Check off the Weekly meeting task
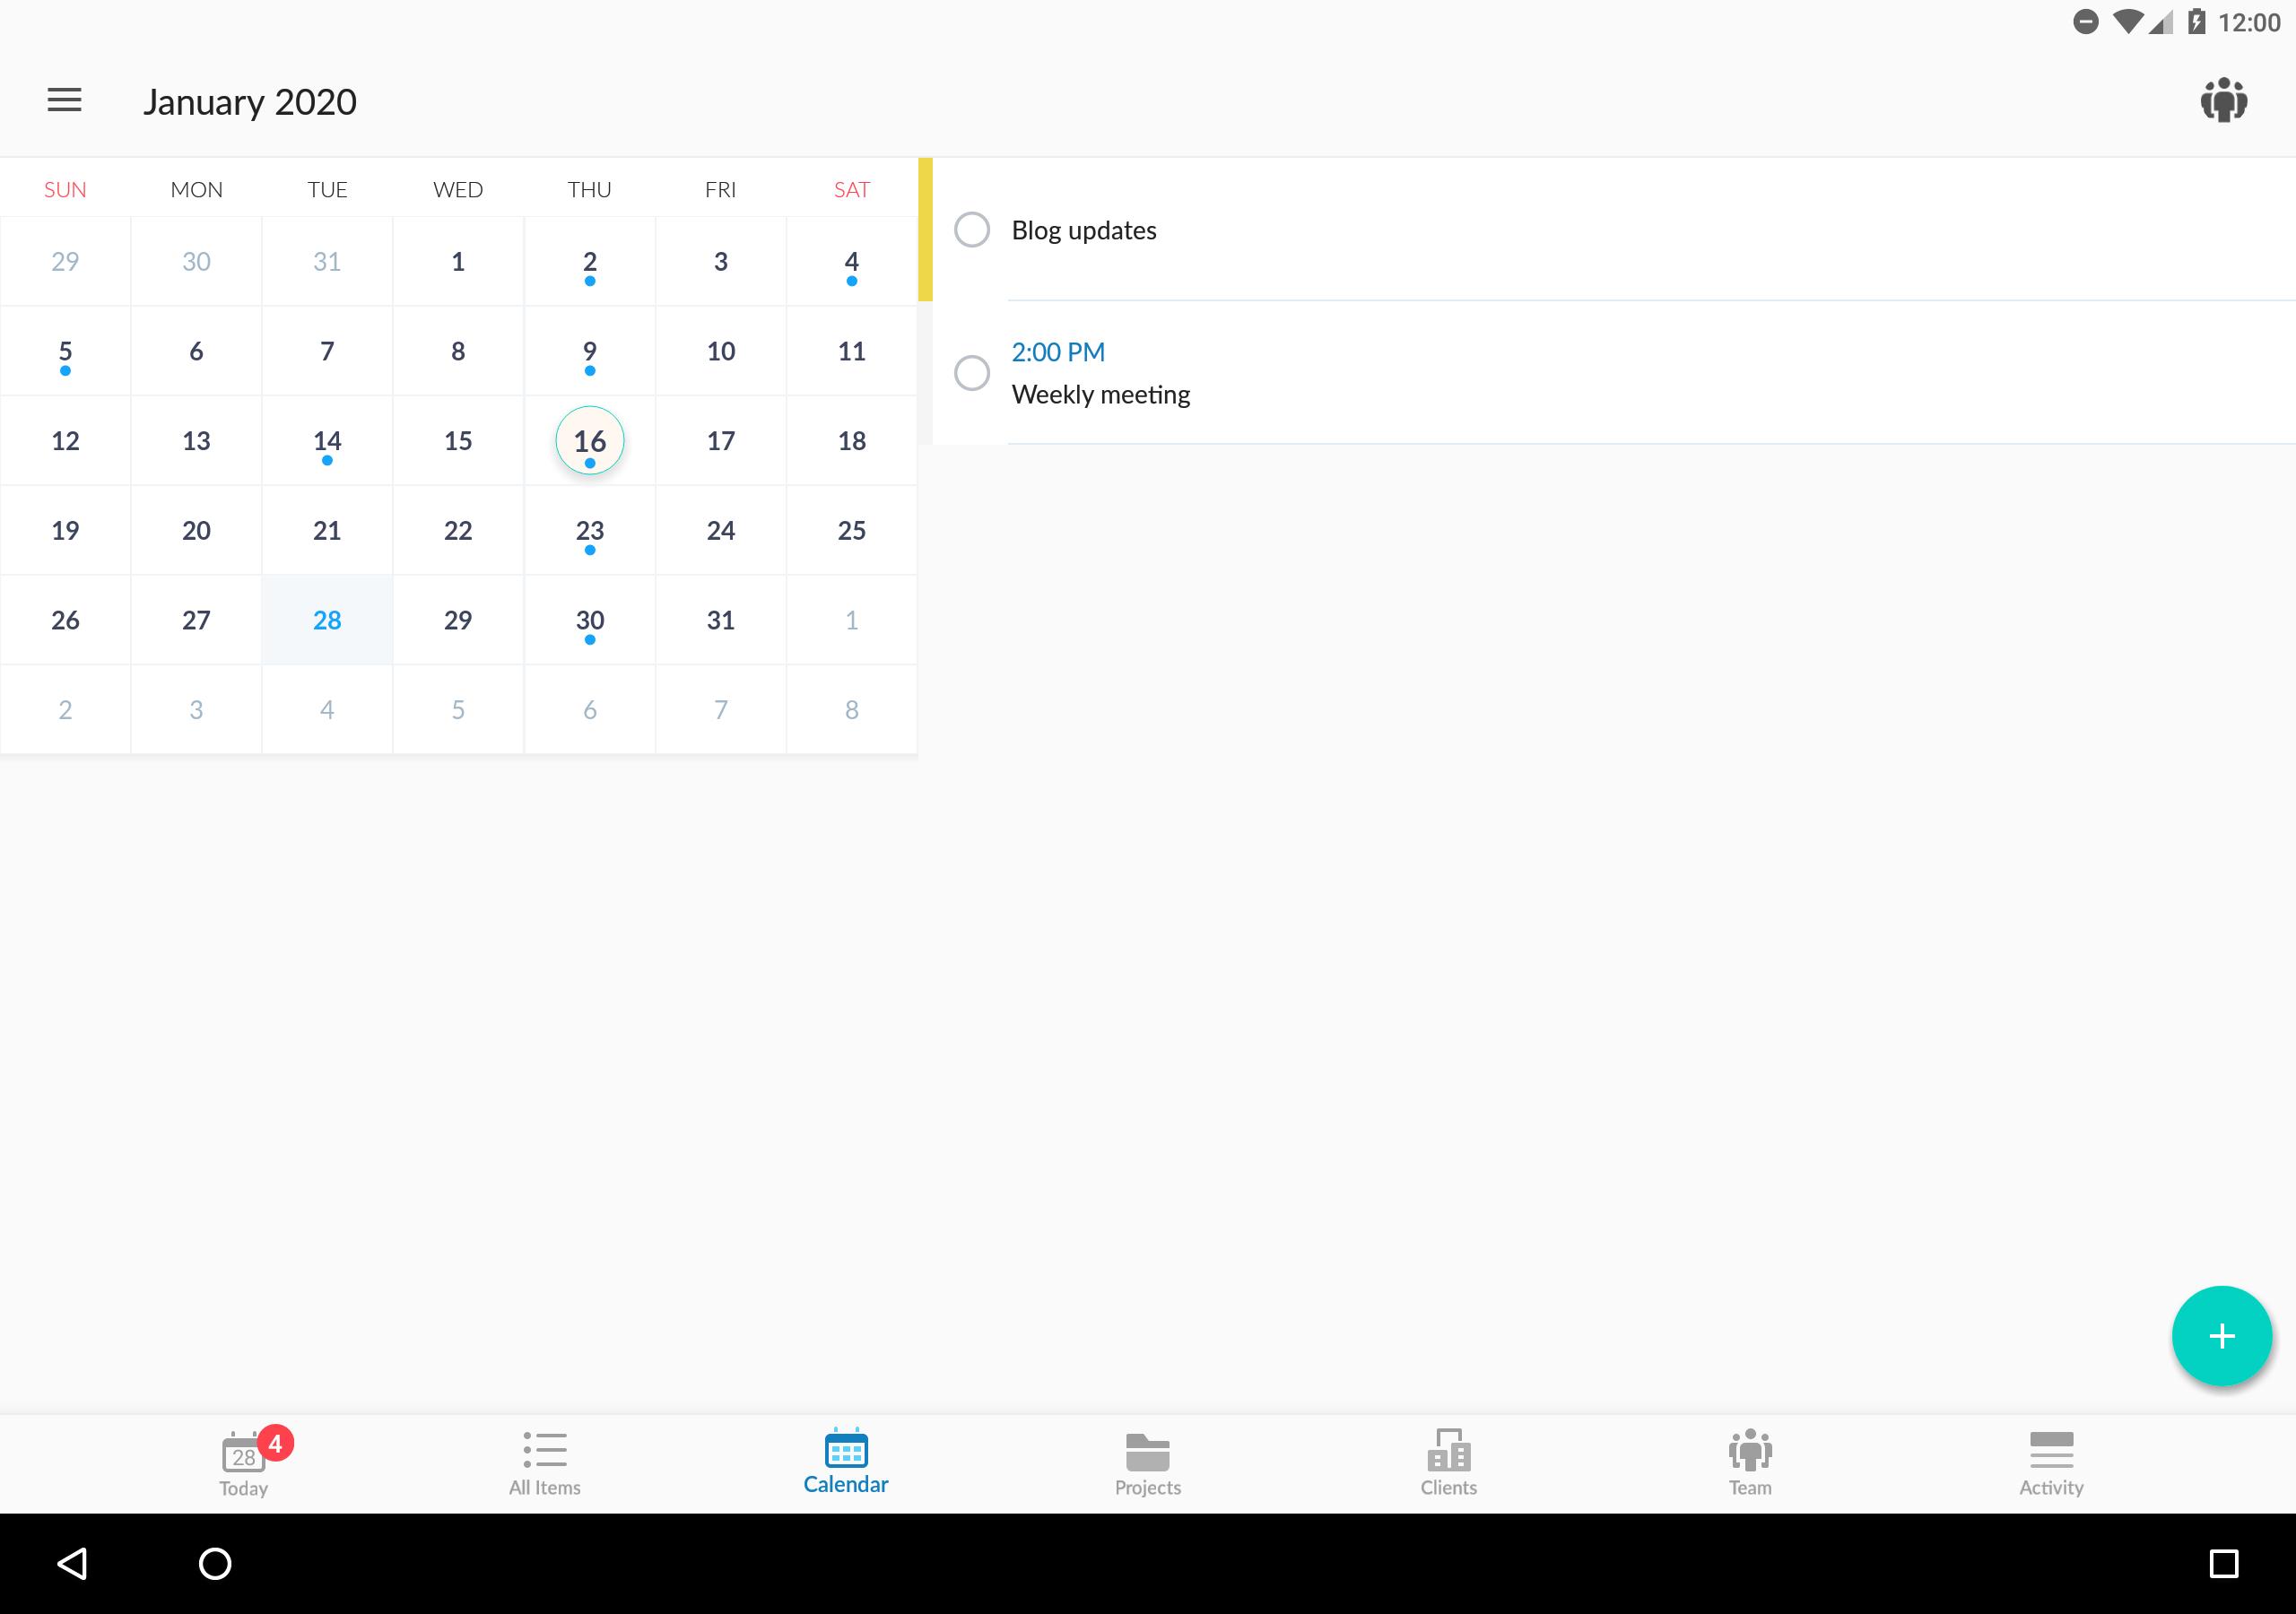The image size is (2296, 1614). (972, 373)
